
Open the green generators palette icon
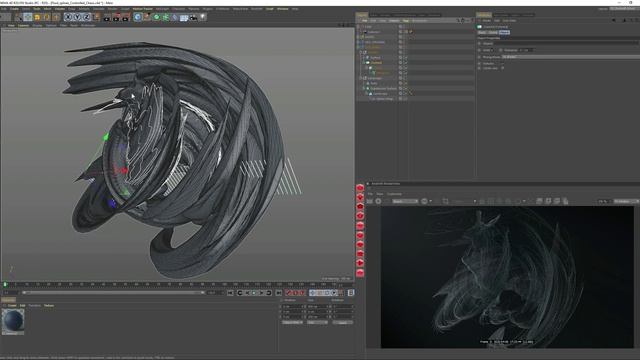pos(156,17)
